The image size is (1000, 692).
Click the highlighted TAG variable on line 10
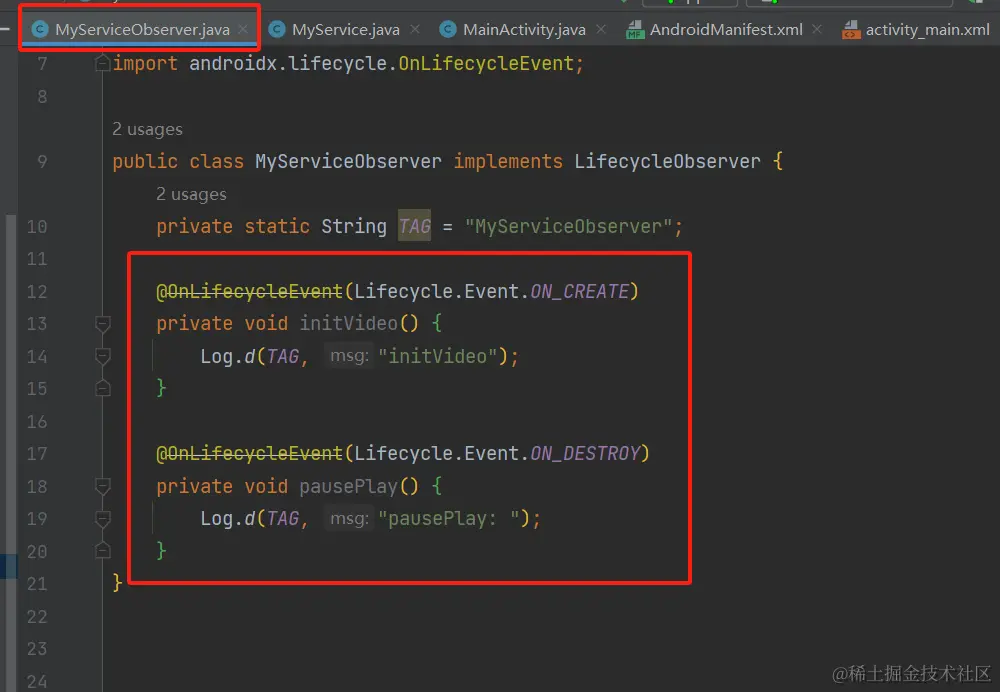415,226
